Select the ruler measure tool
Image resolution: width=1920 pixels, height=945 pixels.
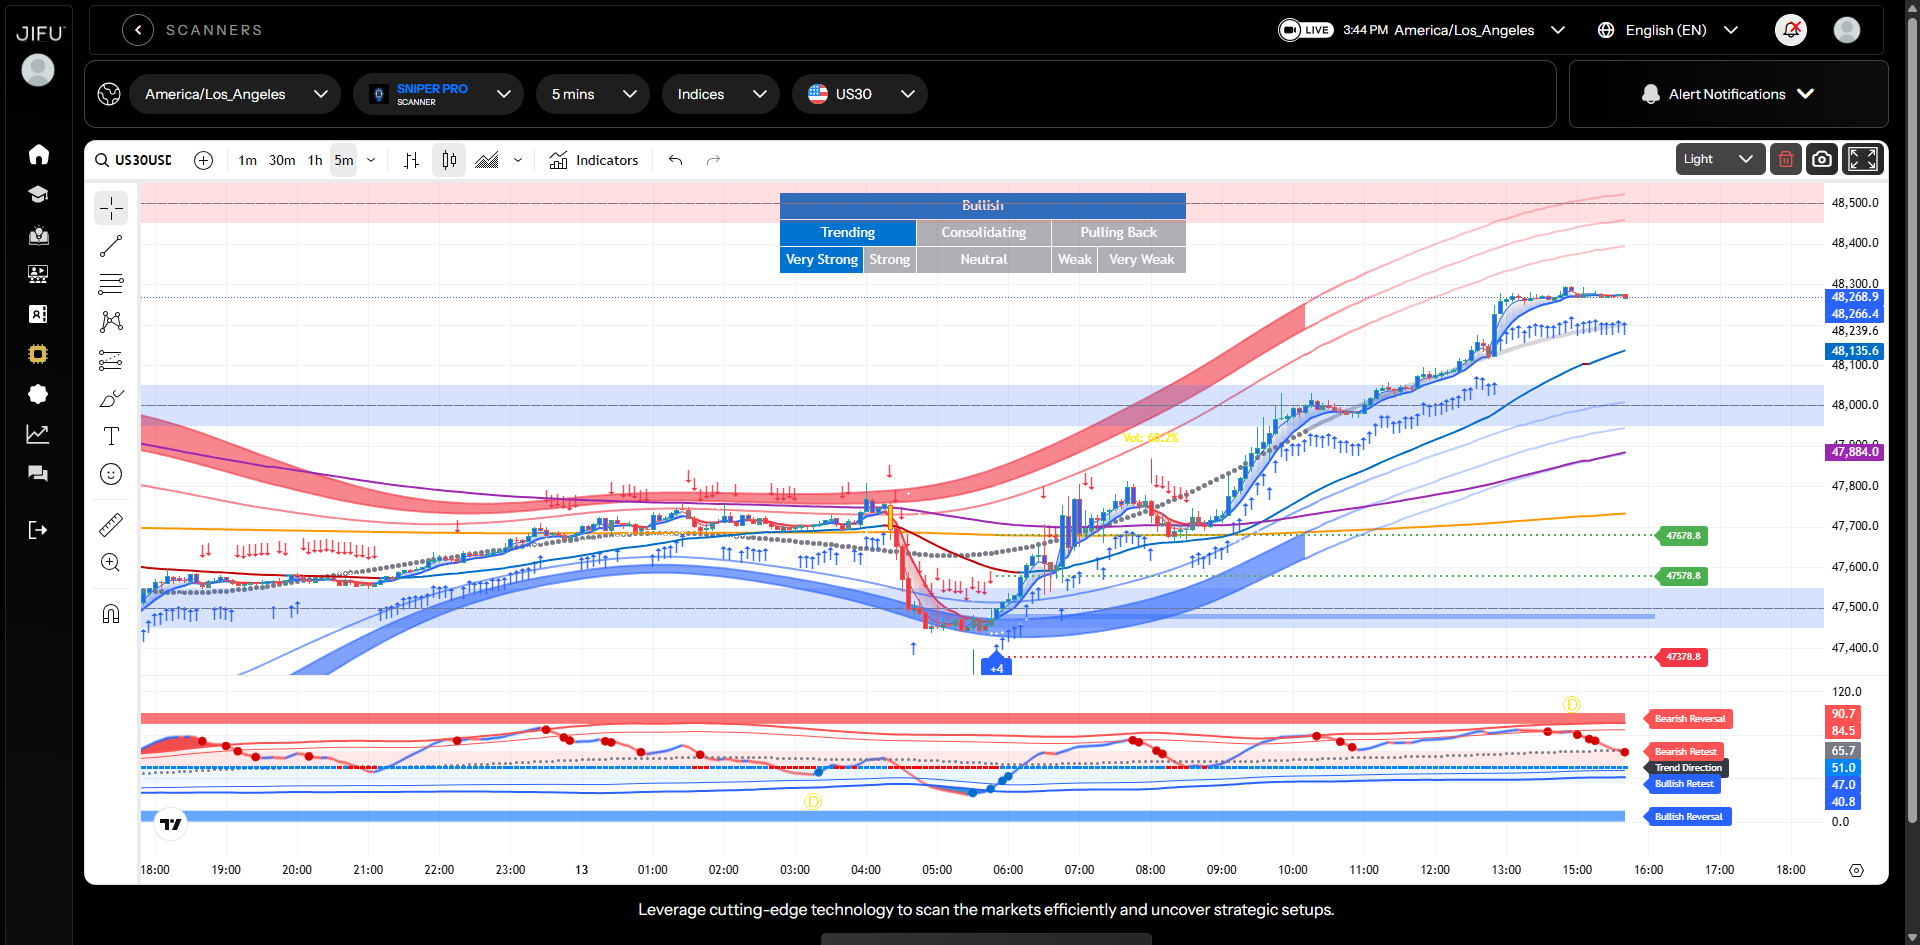tap(111, 524)
